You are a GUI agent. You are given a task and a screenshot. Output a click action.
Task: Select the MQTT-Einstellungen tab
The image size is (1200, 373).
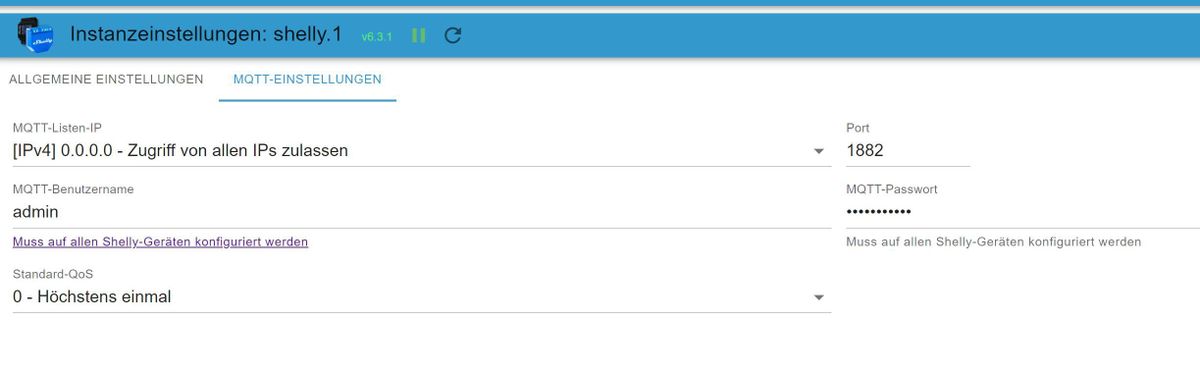click(307, 79)
